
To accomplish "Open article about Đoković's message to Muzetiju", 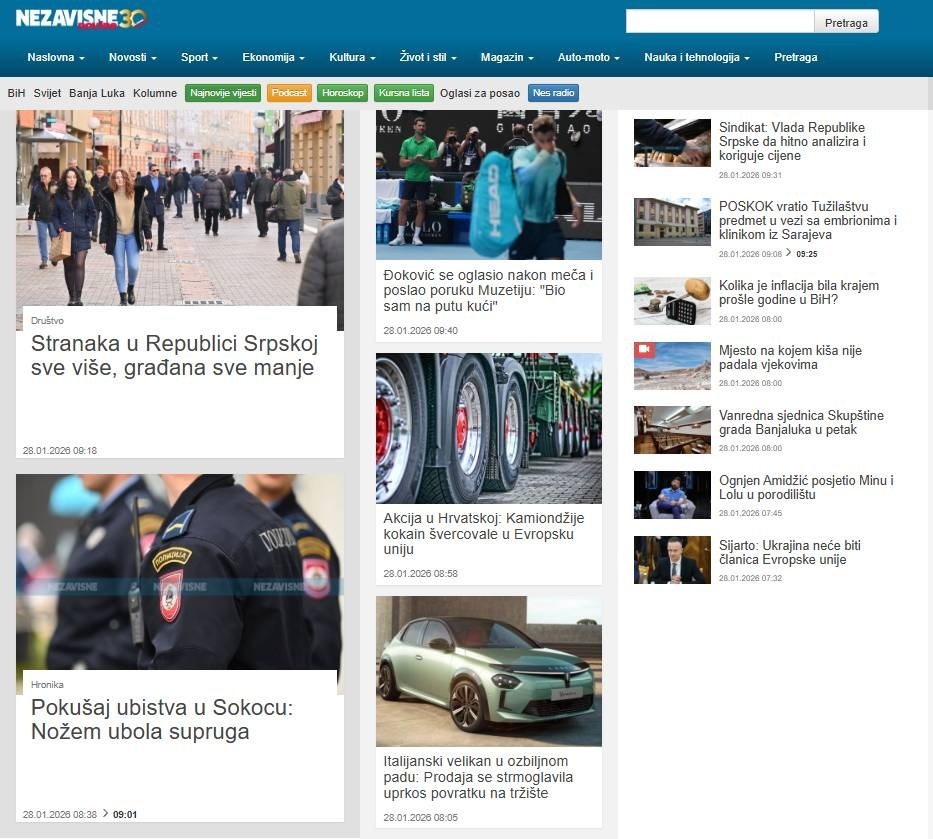I will click(488, 290).
